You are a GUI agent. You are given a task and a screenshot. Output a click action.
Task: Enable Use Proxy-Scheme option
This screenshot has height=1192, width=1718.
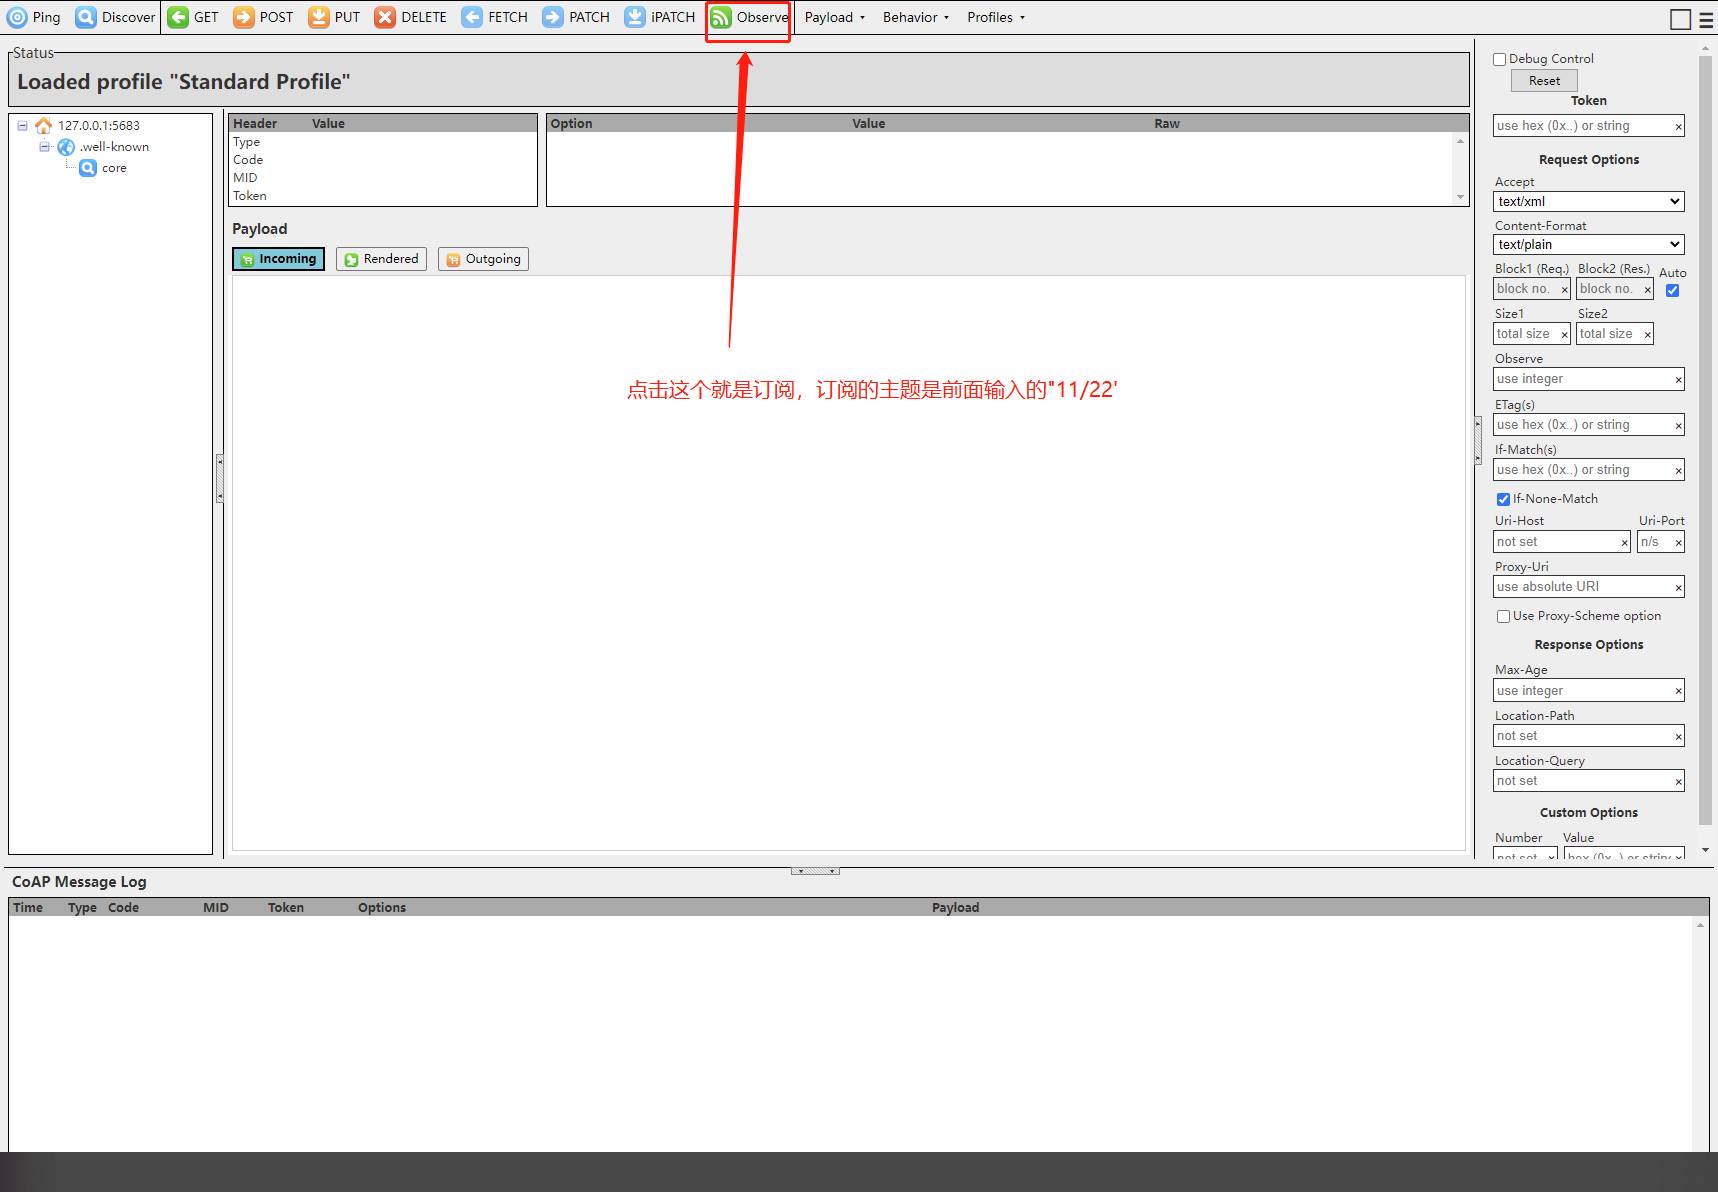(x=1503, y=616)
